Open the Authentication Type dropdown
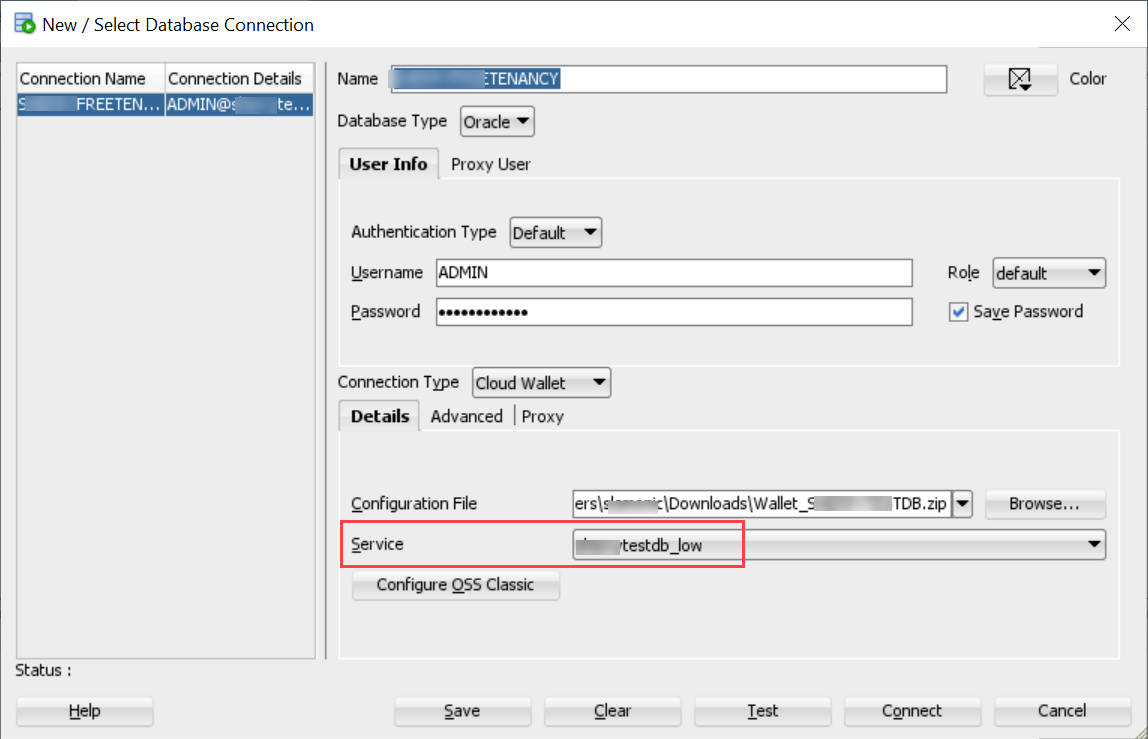The image size is (1148, 739). [555, 233]
